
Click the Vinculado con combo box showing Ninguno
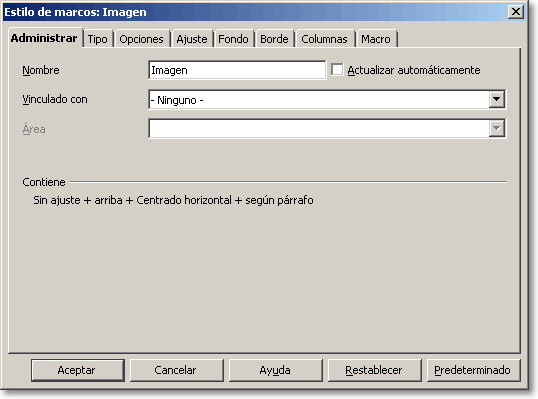[x=327, y=99]
